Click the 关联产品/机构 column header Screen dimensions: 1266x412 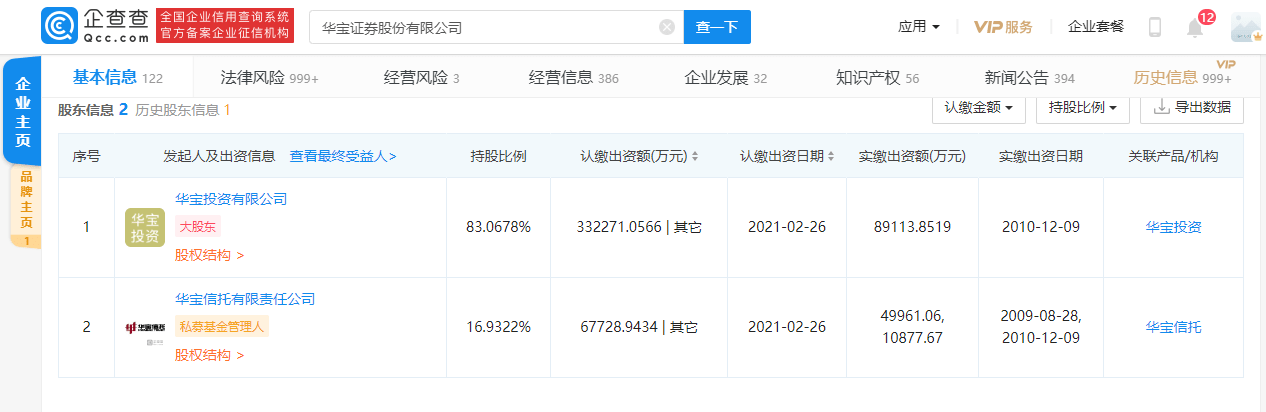pyautogui.click(x=1173, y=157)
